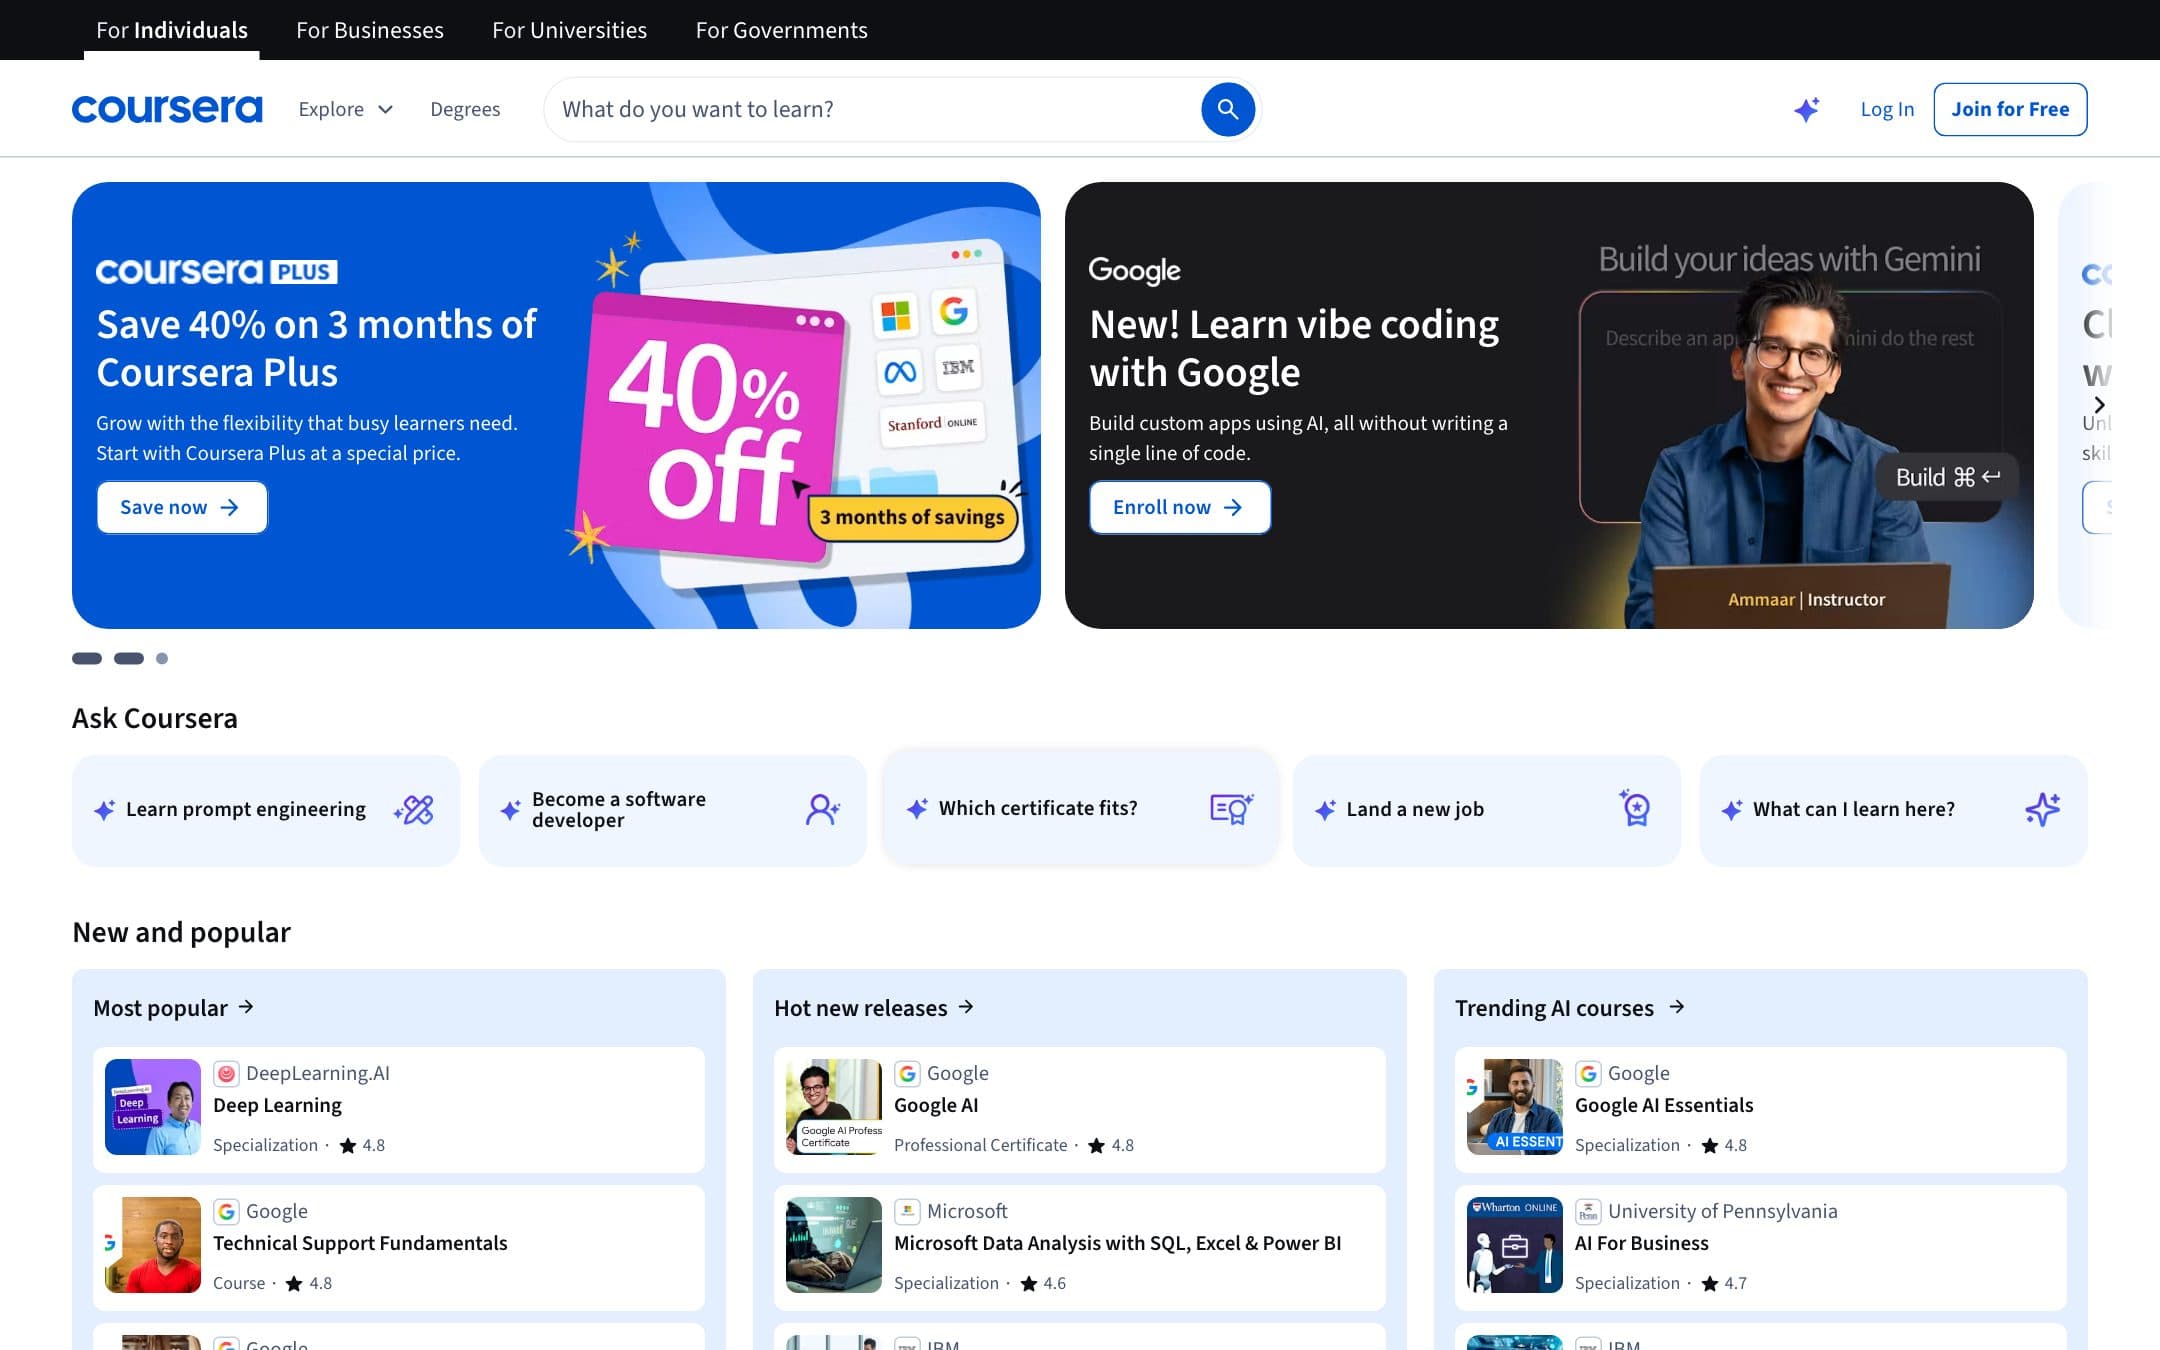Click Google logo in Google AI Essentials listing

pos(1588,1073)
